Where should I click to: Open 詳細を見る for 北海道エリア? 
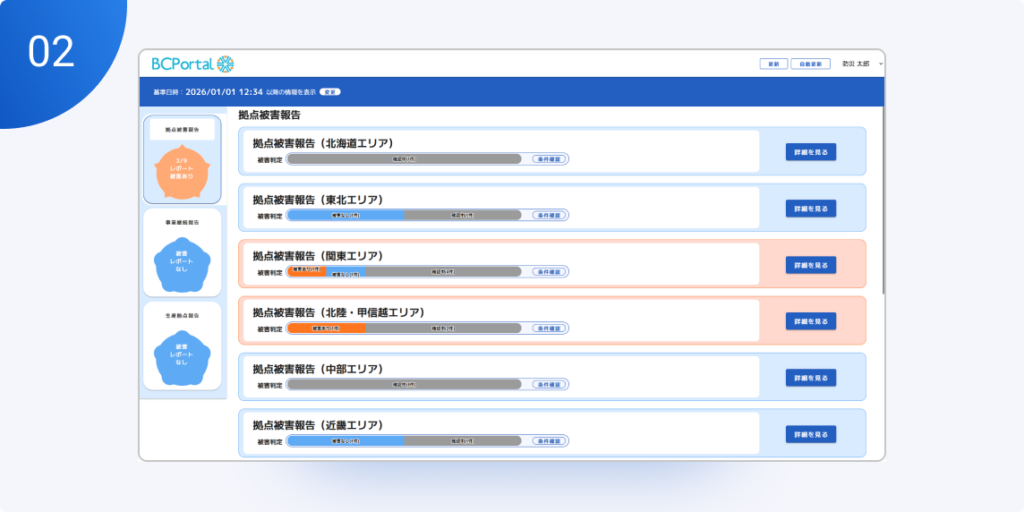[810, 152]
